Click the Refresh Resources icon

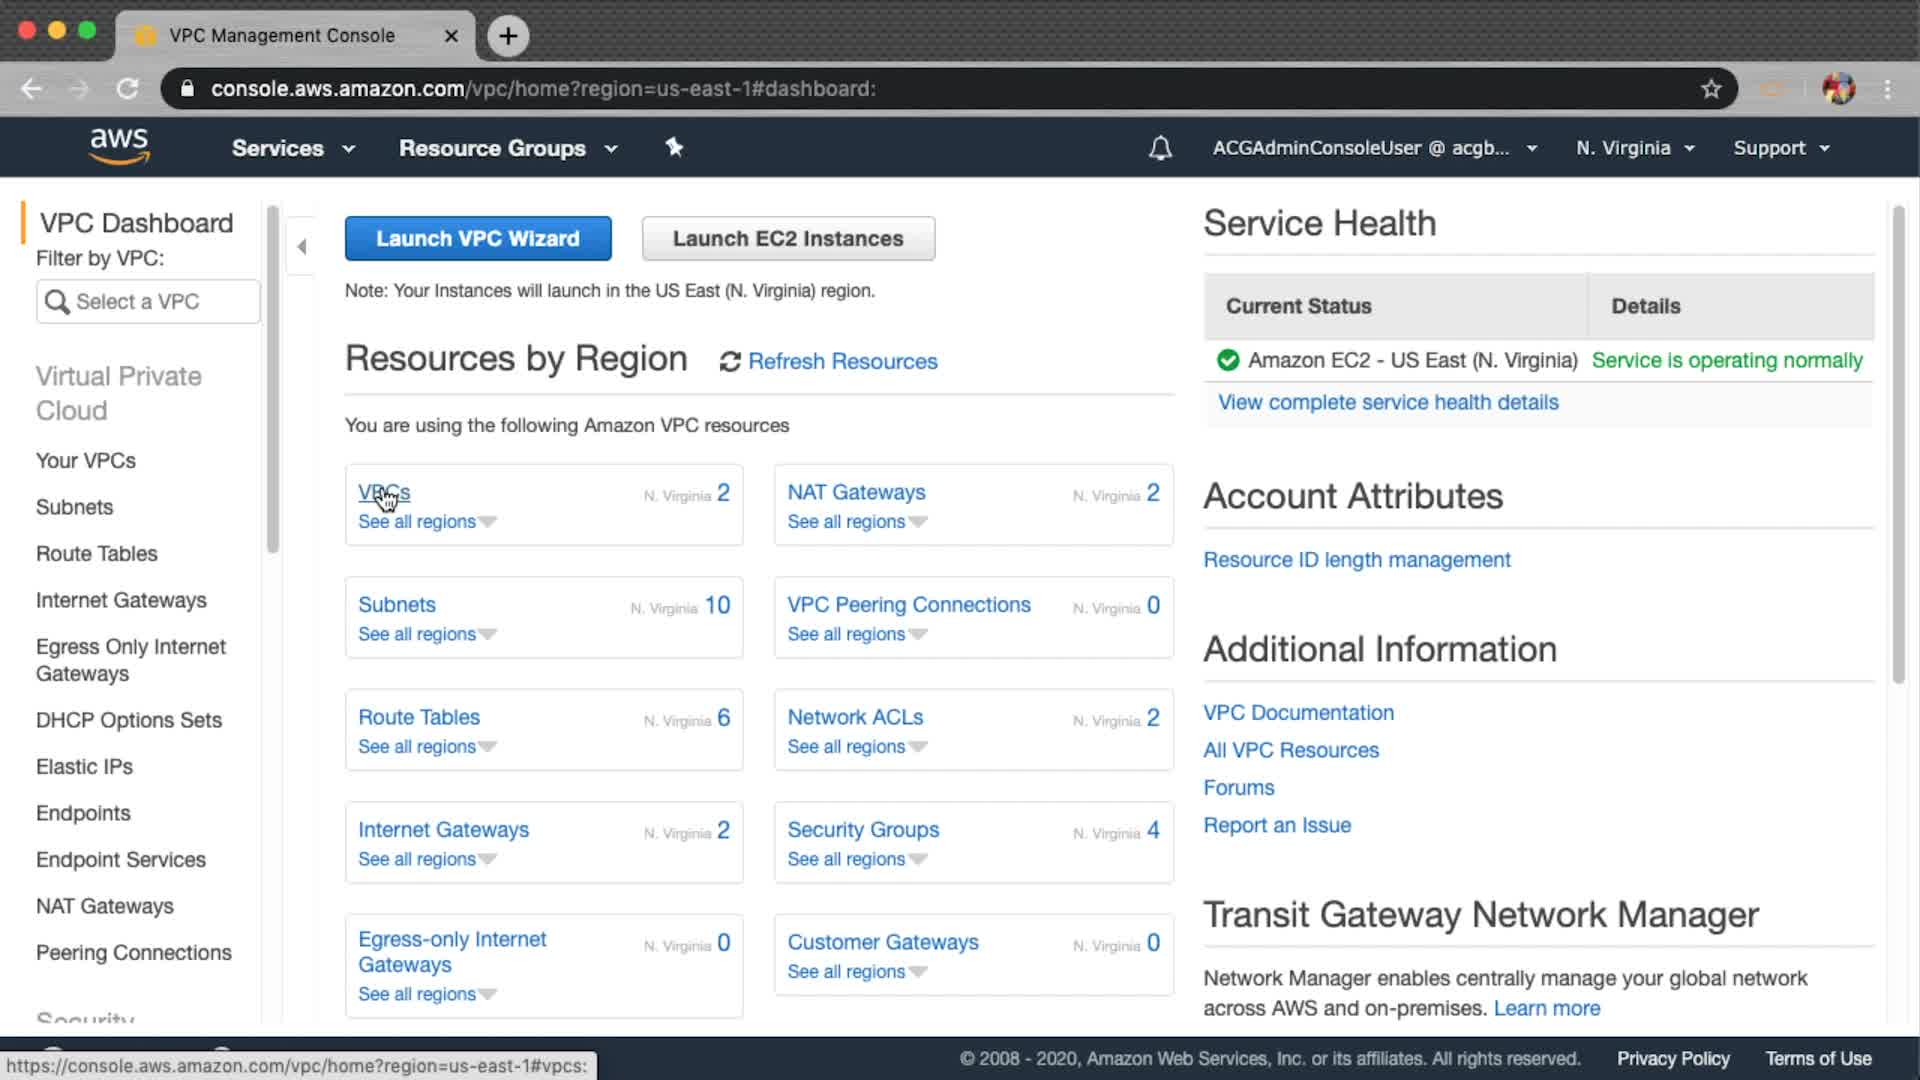730,362
